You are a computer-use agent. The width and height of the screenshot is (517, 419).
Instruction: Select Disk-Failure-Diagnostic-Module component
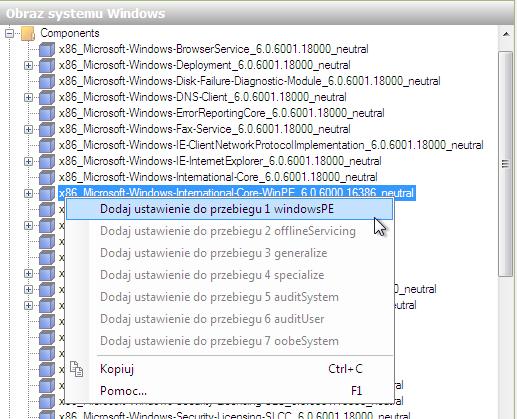coord(250,81)
